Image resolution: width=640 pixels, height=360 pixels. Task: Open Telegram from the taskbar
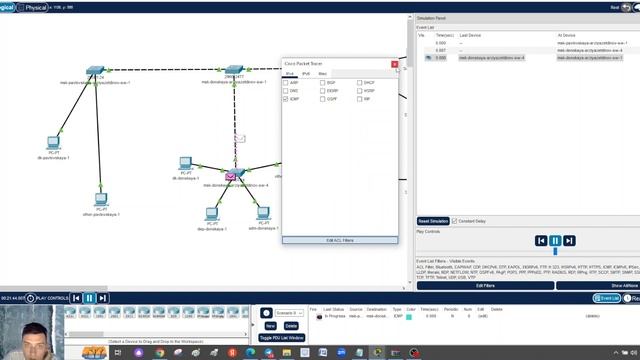[x=268, y=353]
